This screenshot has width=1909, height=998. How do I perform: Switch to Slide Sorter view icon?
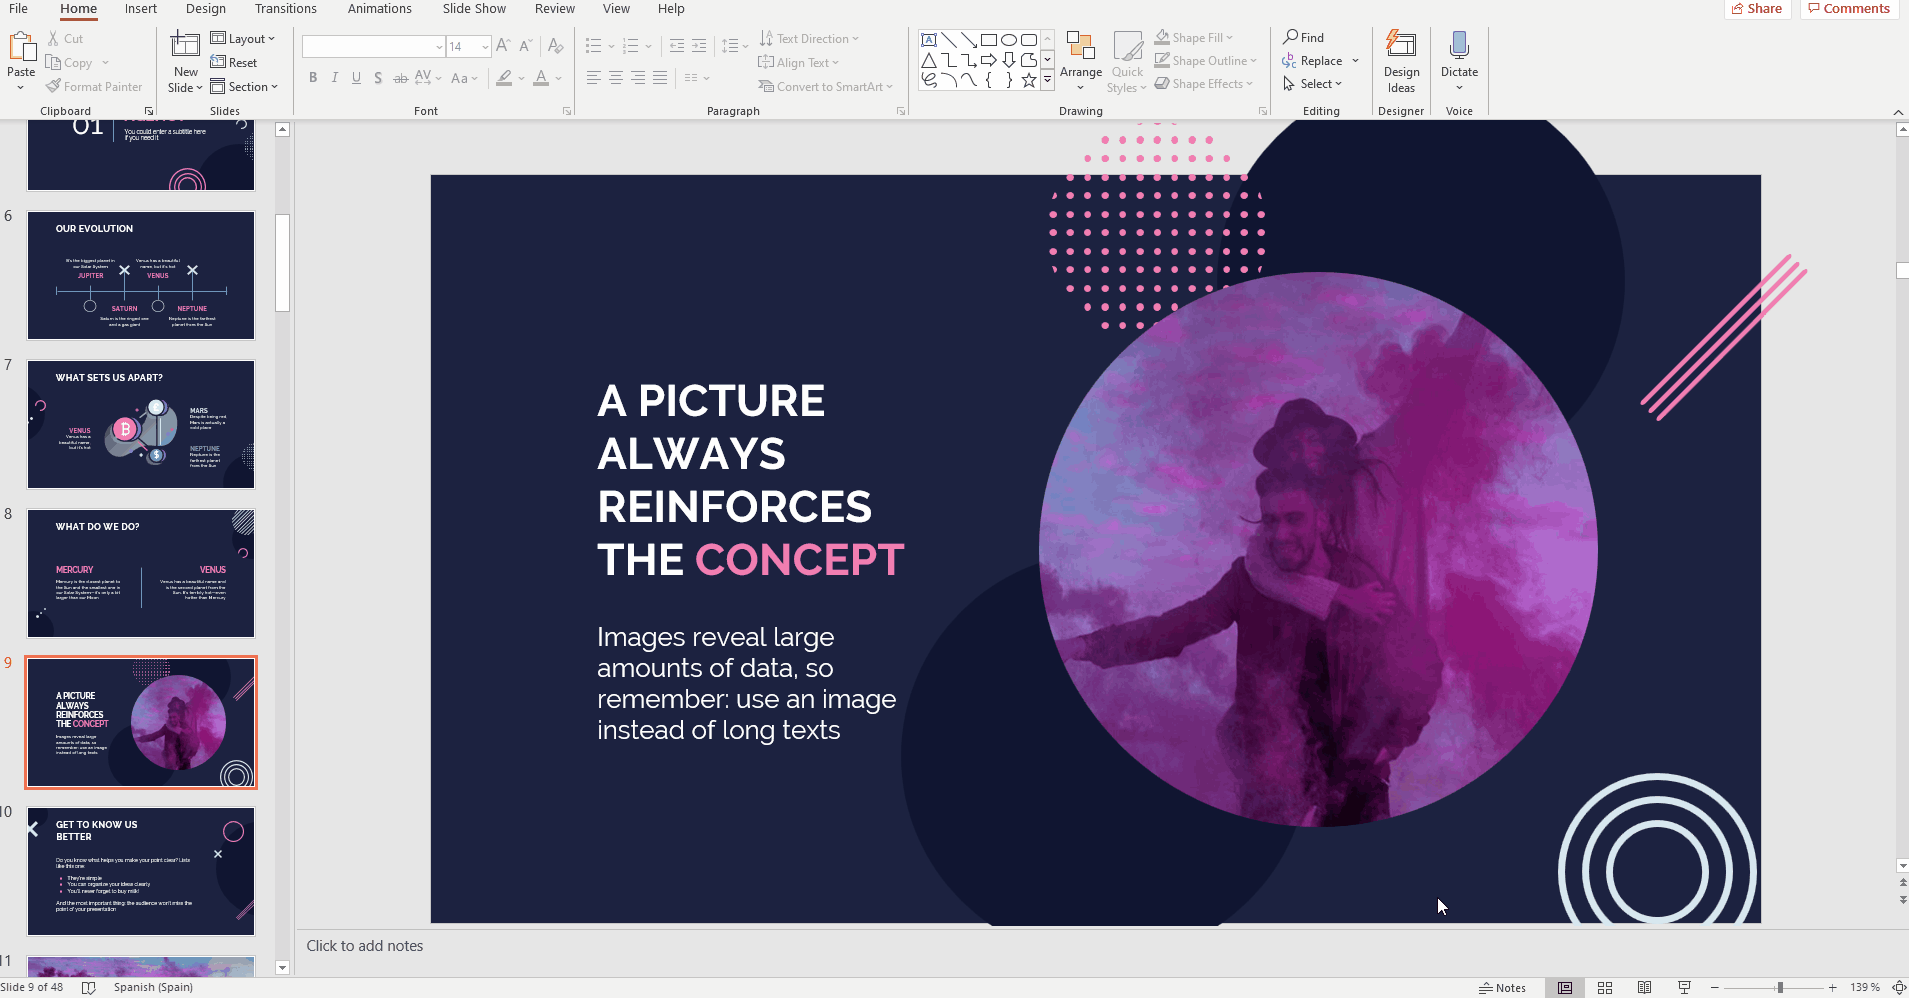pyautogui.click(x=1604, y=987)
